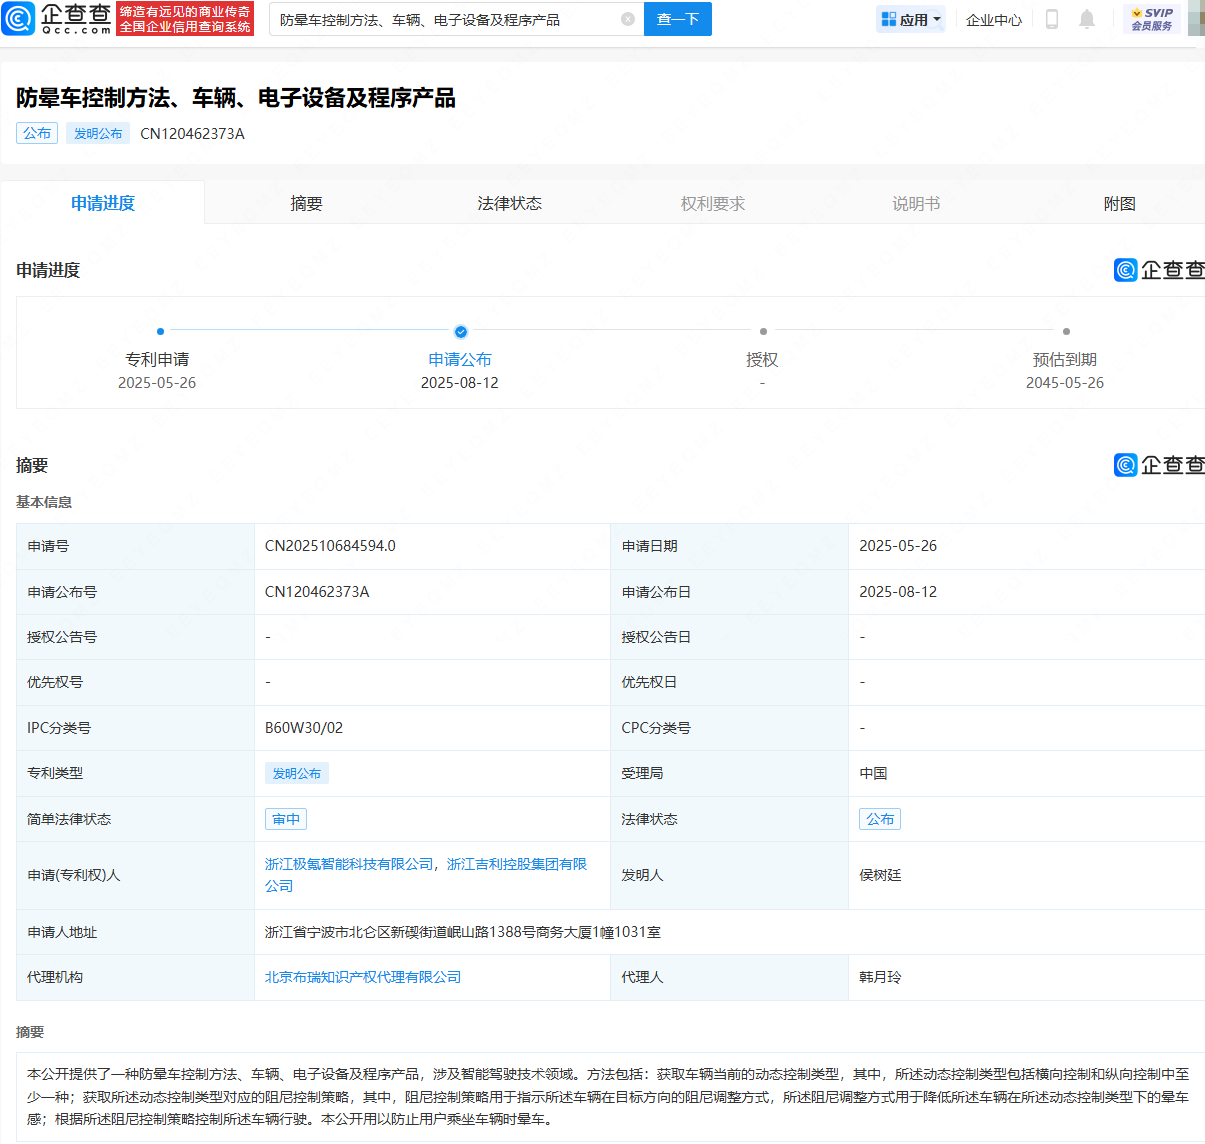Click the 审中 status tag

point(286,819)
